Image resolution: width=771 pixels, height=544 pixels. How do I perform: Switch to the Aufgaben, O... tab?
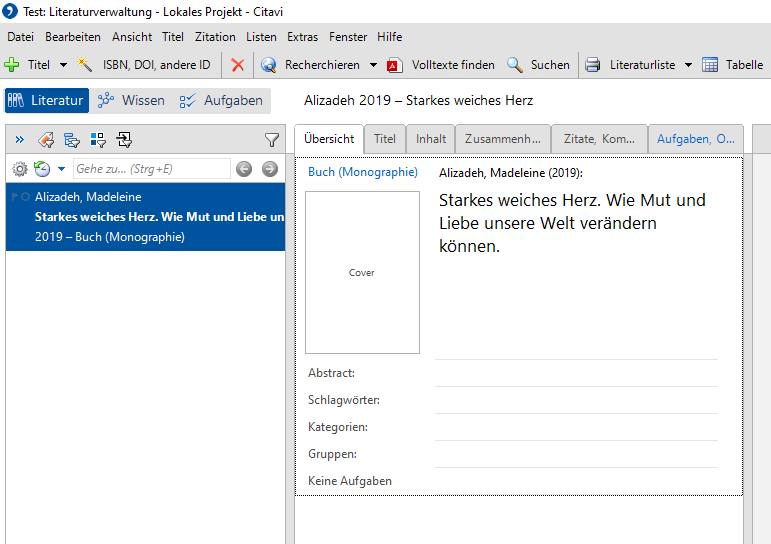(x=696, y=139)
